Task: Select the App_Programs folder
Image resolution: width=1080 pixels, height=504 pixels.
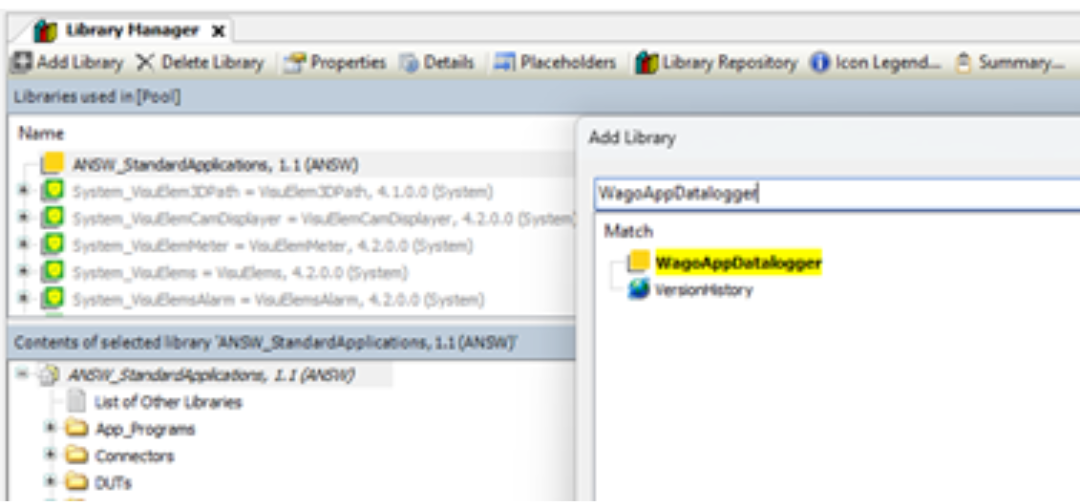Action: pos(145,429)
